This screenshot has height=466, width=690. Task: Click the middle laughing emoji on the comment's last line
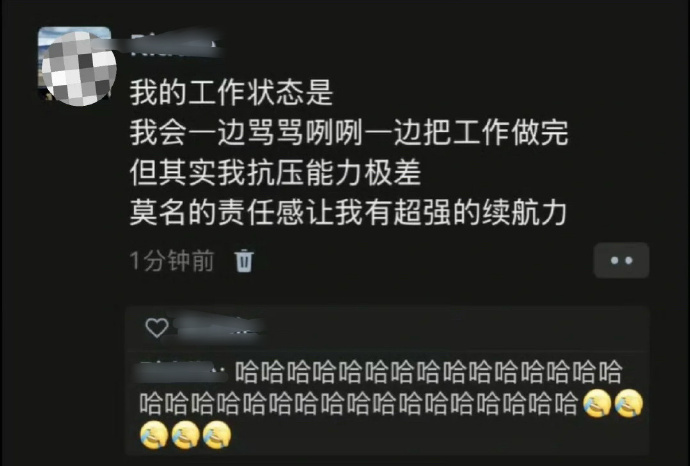pos(186,435)
